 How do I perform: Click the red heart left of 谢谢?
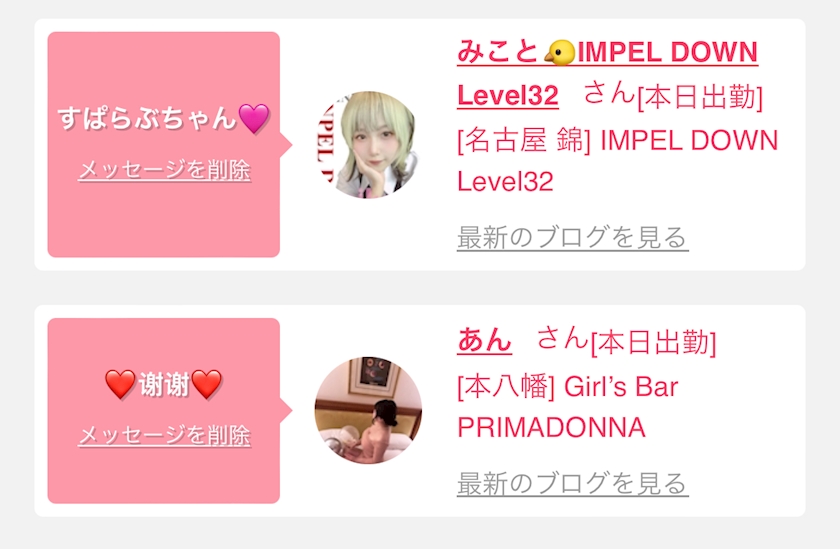pos(121,384)
